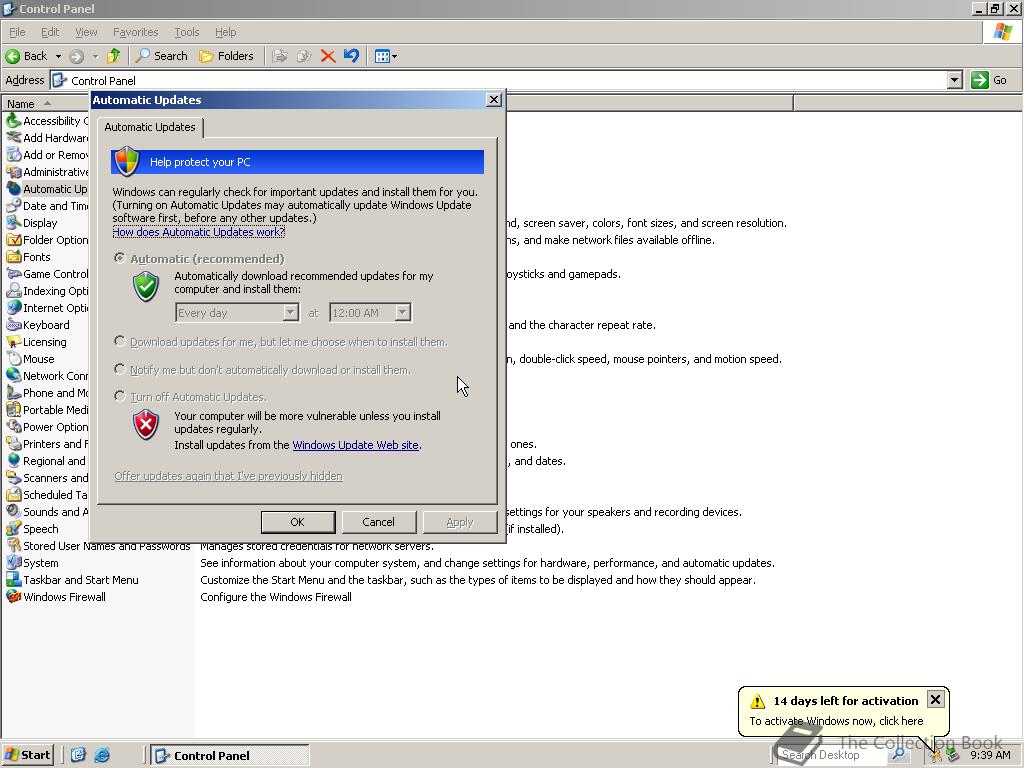The width and height of the screenshot is (1024, 768).
Task: Select the Taskbar and Start Menu icon
Action: point(14,579)
